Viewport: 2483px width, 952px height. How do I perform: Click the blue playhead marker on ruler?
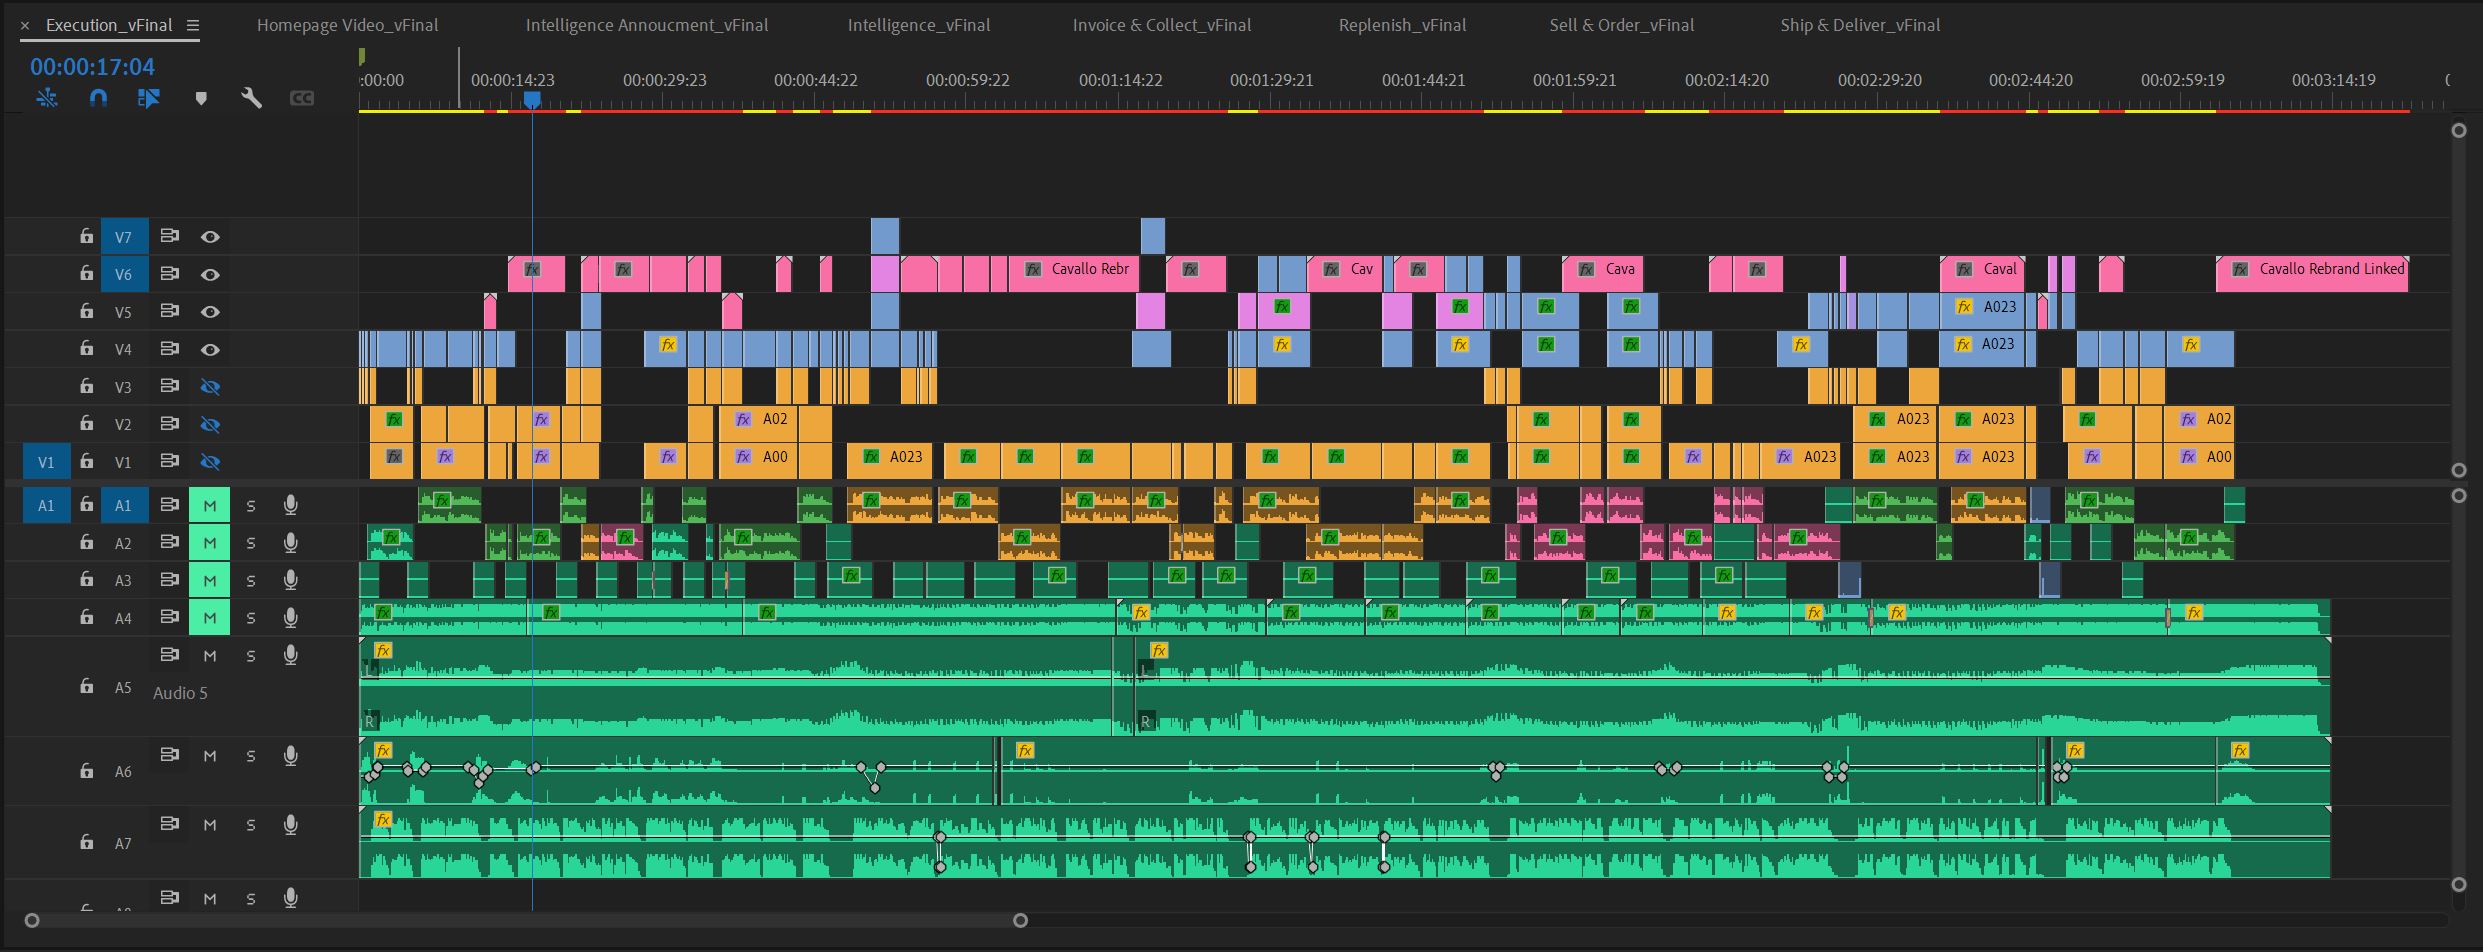click(x=532, y=99)
